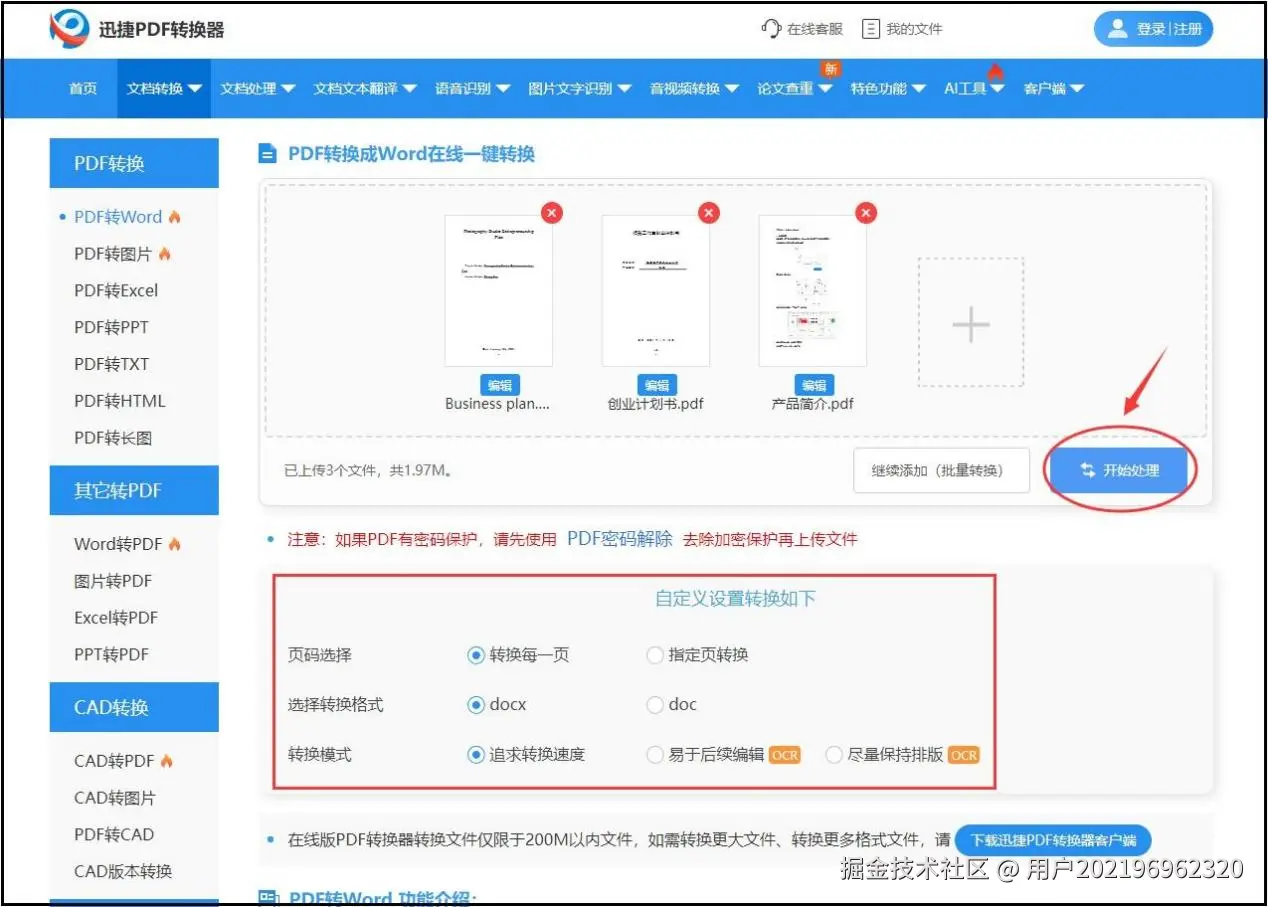The width and height of the screenshot is (1268, 907).
Task: Click the flame icon next to PDF转Word
Action: tap(175, 217)
